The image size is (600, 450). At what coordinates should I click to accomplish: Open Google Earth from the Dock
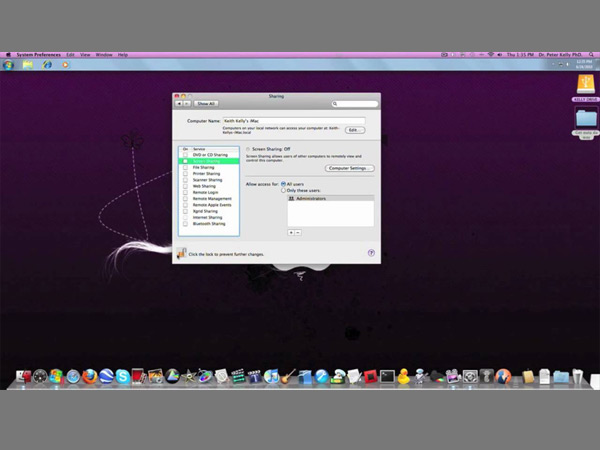point(106,377)
